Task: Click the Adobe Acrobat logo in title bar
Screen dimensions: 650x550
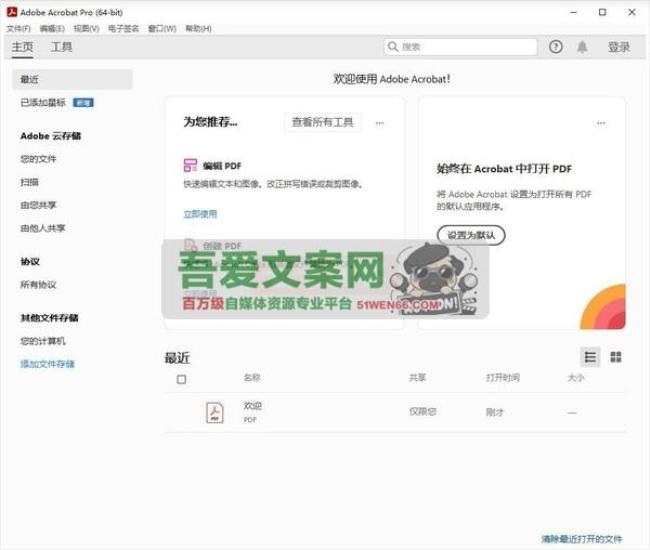Action: coord(12,12)
